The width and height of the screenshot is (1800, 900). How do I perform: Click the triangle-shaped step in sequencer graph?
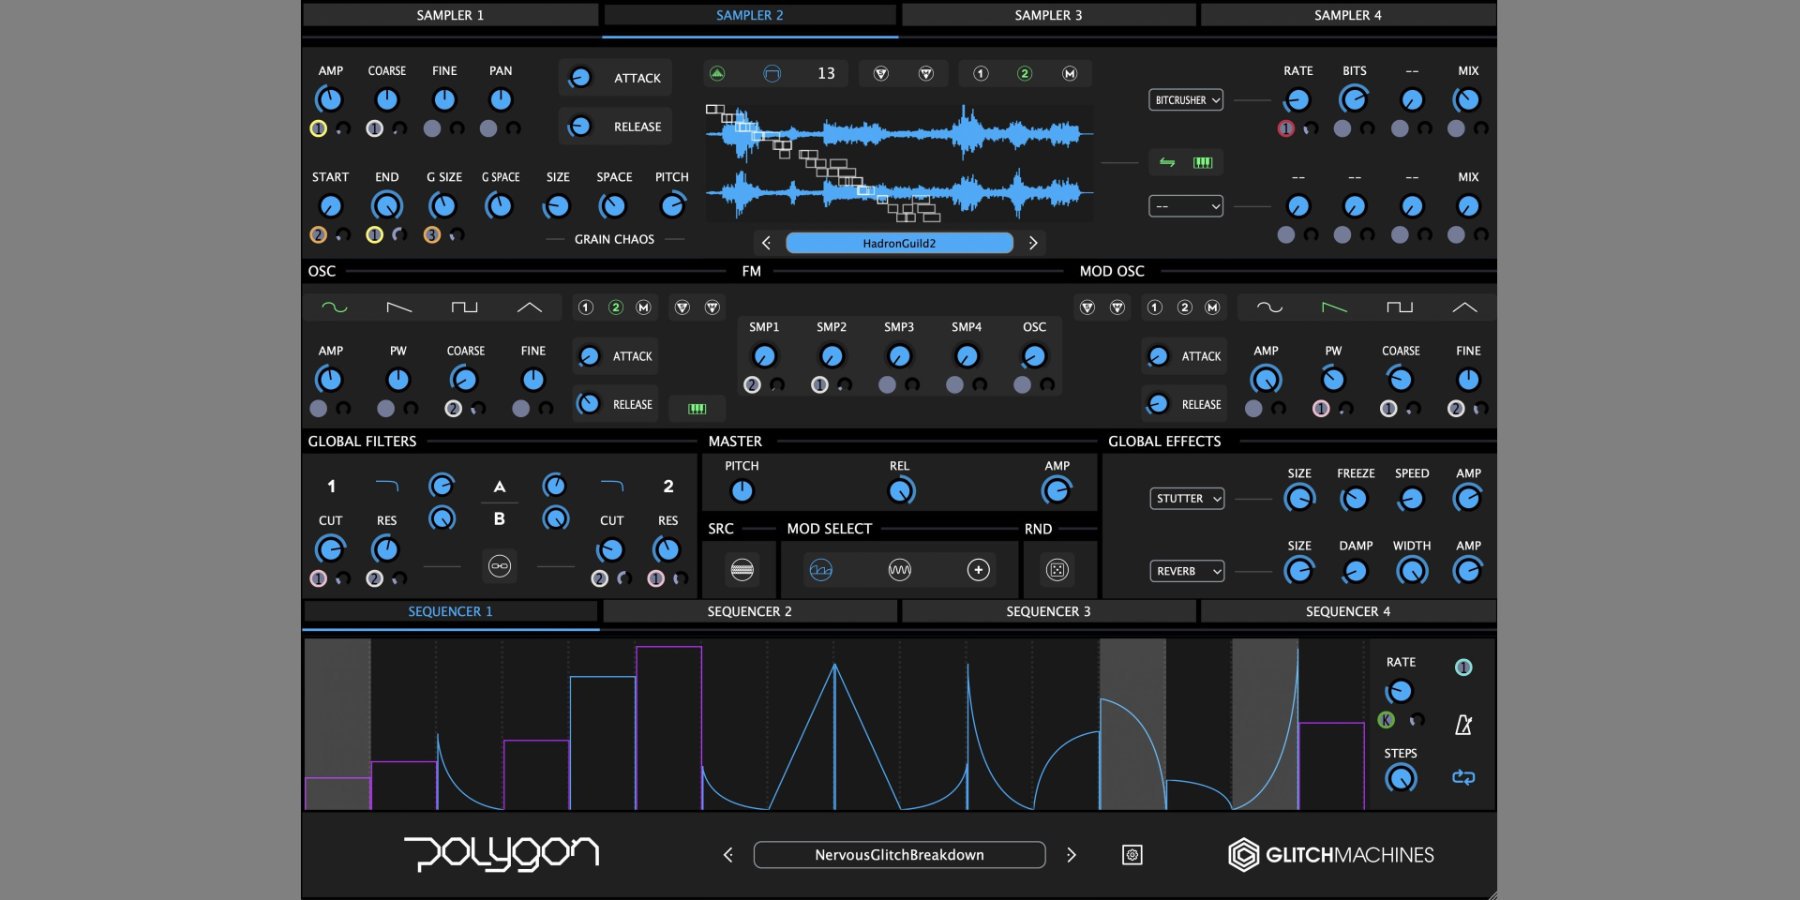click(835, 736)
